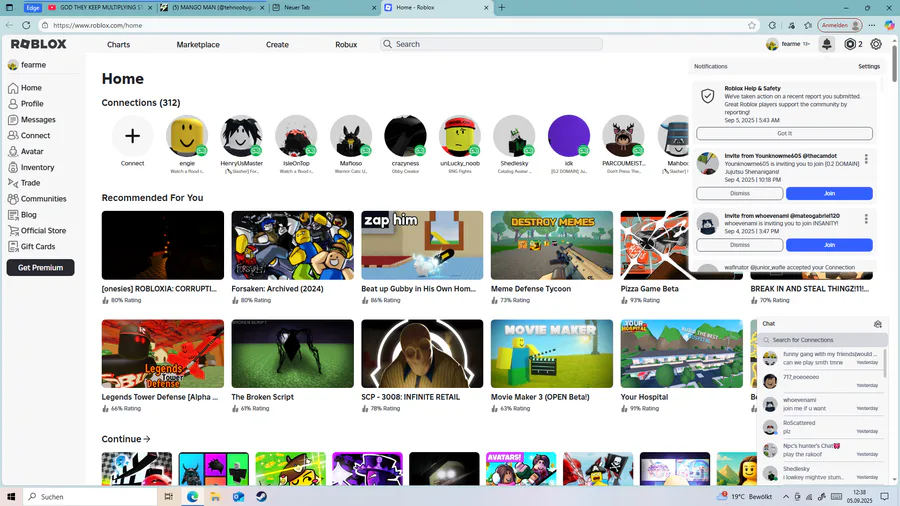Open Home in the left sidebar

point(25,88)
